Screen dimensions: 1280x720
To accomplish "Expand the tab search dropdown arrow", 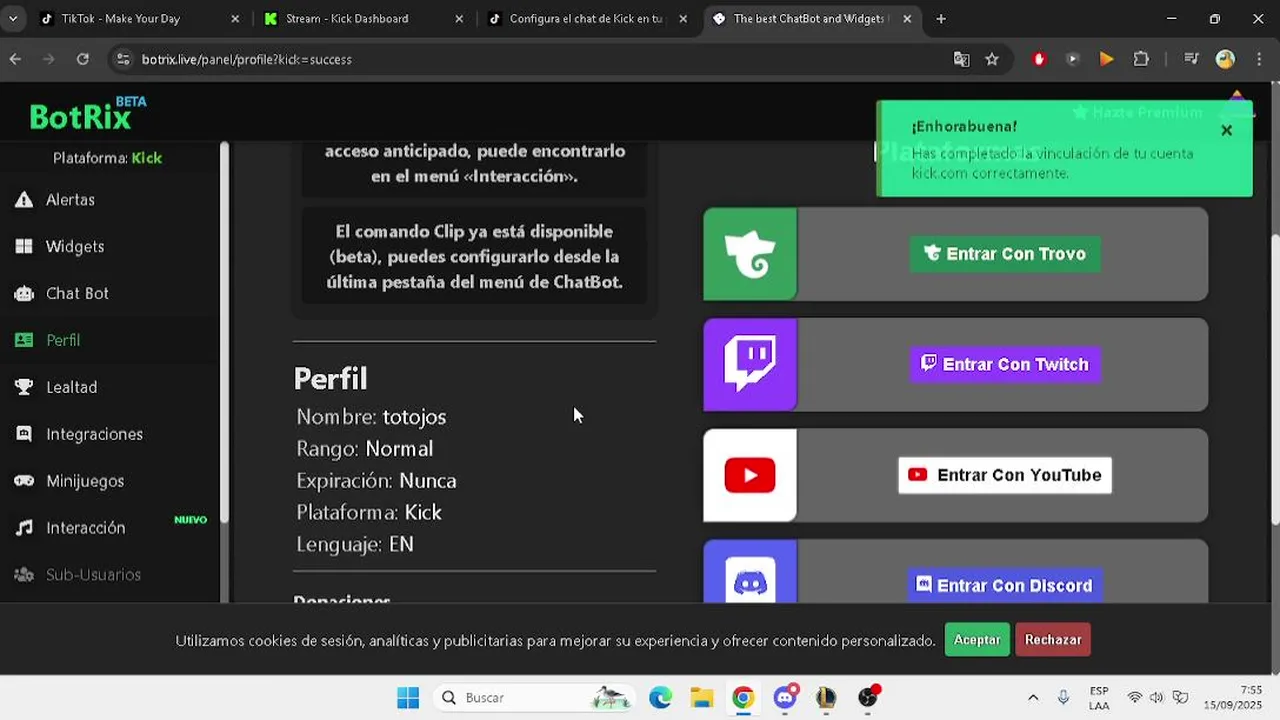I will click(13, 19).
